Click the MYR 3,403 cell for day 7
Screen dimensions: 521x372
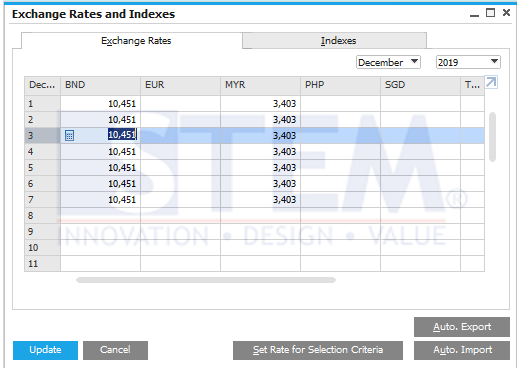tap(260, 200)
